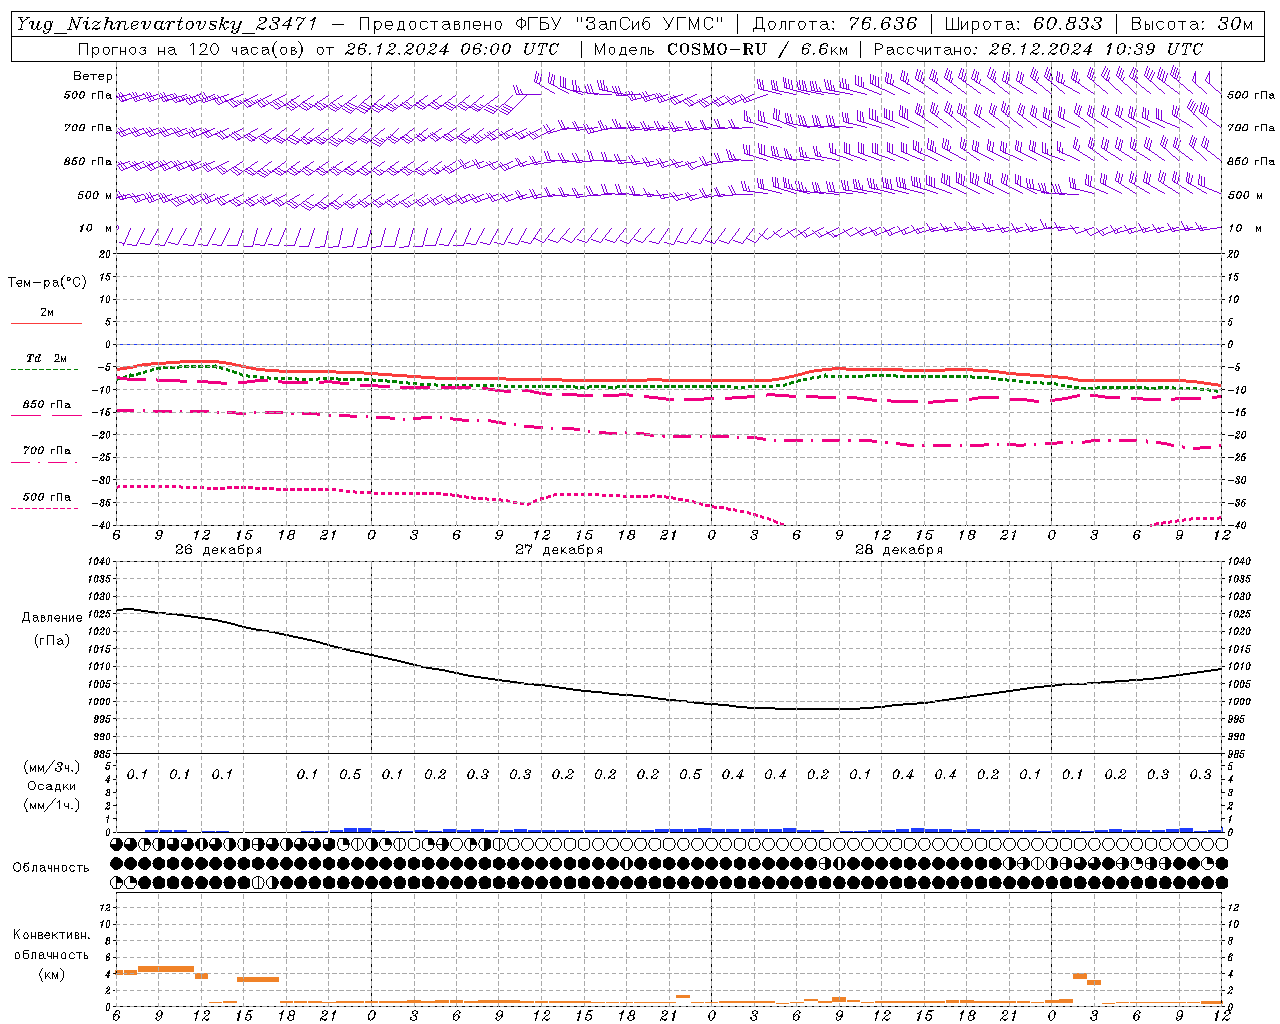Click the Осадки precipitation label
The width and height of the screenshot is (1280, 1024).
coord(52,786)
